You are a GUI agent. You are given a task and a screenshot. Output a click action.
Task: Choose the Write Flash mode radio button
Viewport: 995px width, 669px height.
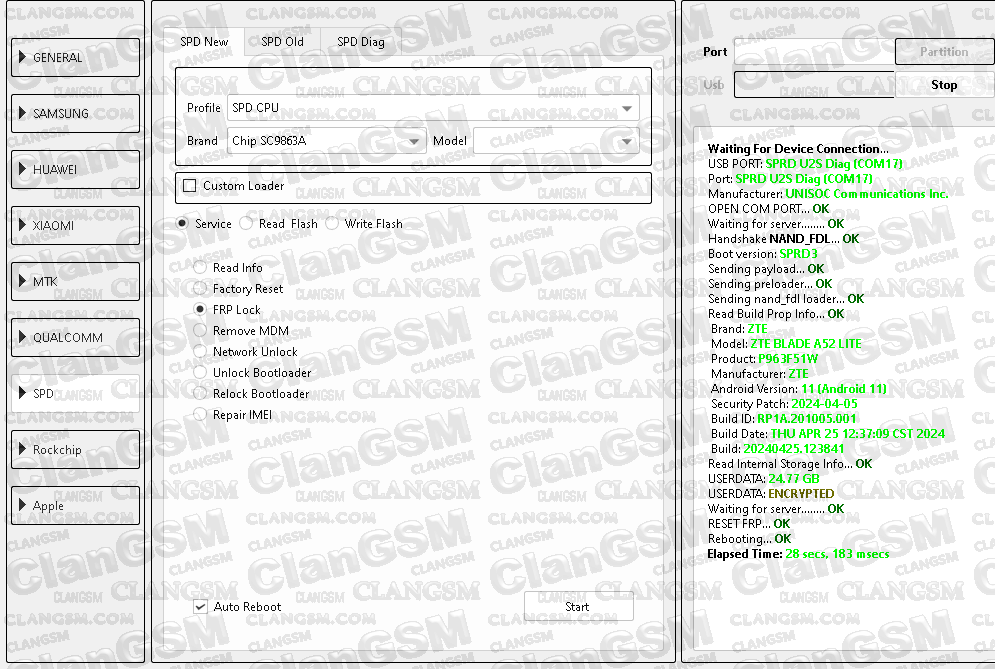332,224
